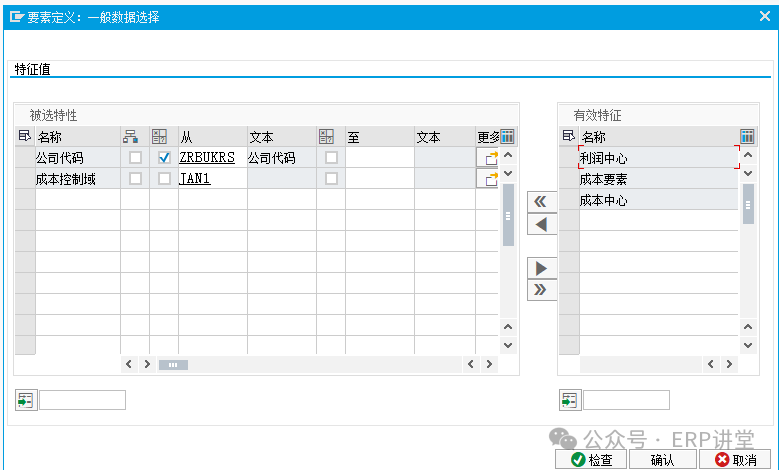Viewport: 779px width, 470px height.
Task: Click the double-right arrow remove-all button
Action: (541, 290)
